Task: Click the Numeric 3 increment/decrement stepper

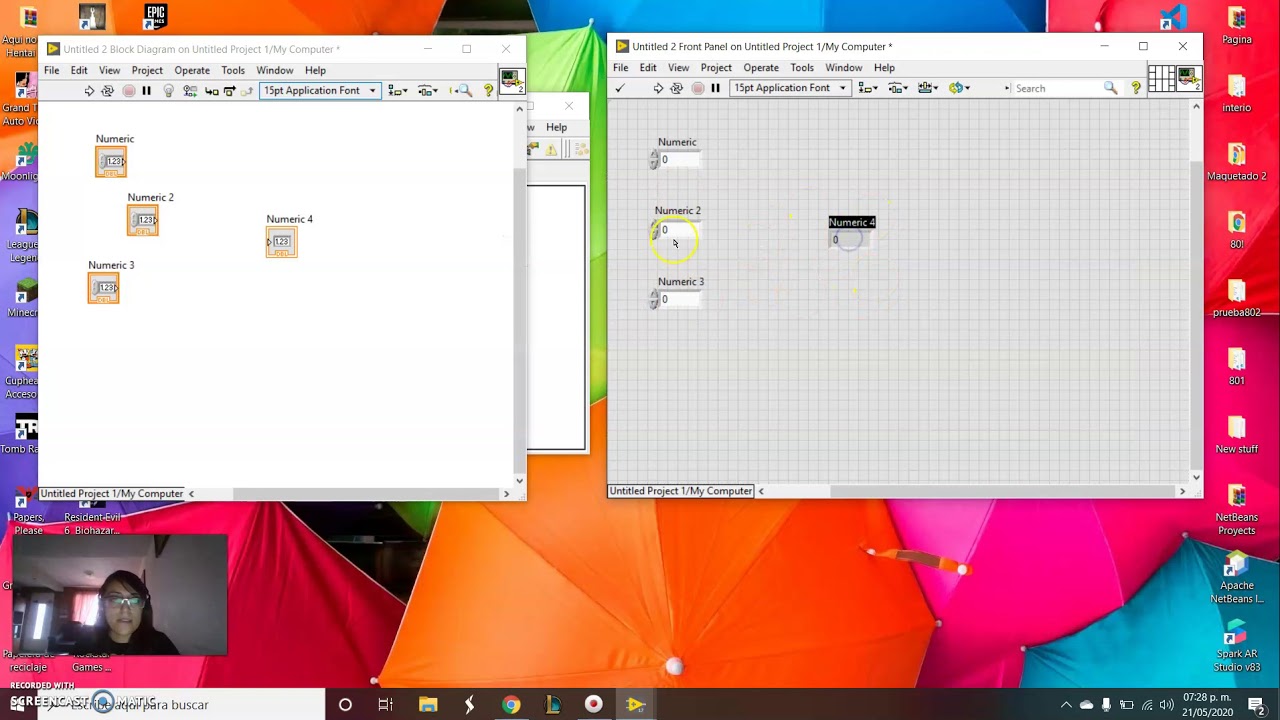Action: tap(654, 300)
